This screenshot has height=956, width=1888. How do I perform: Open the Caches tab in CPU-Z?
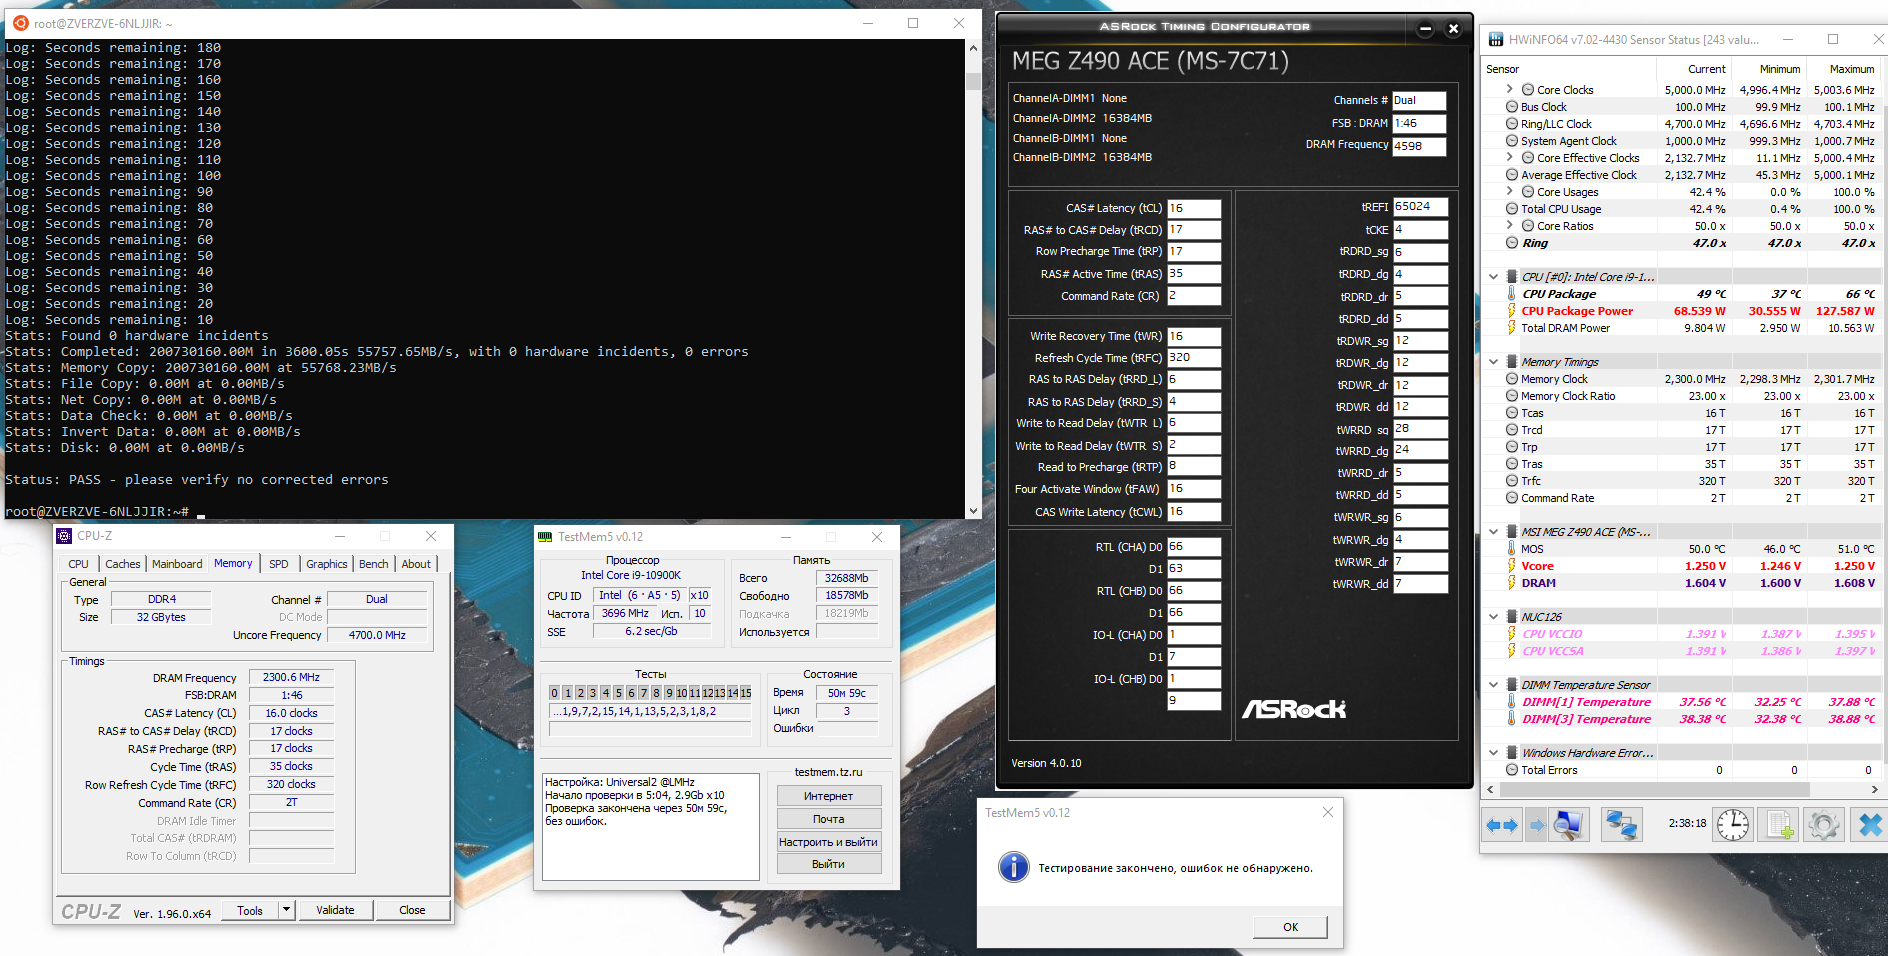coord(123,564)
